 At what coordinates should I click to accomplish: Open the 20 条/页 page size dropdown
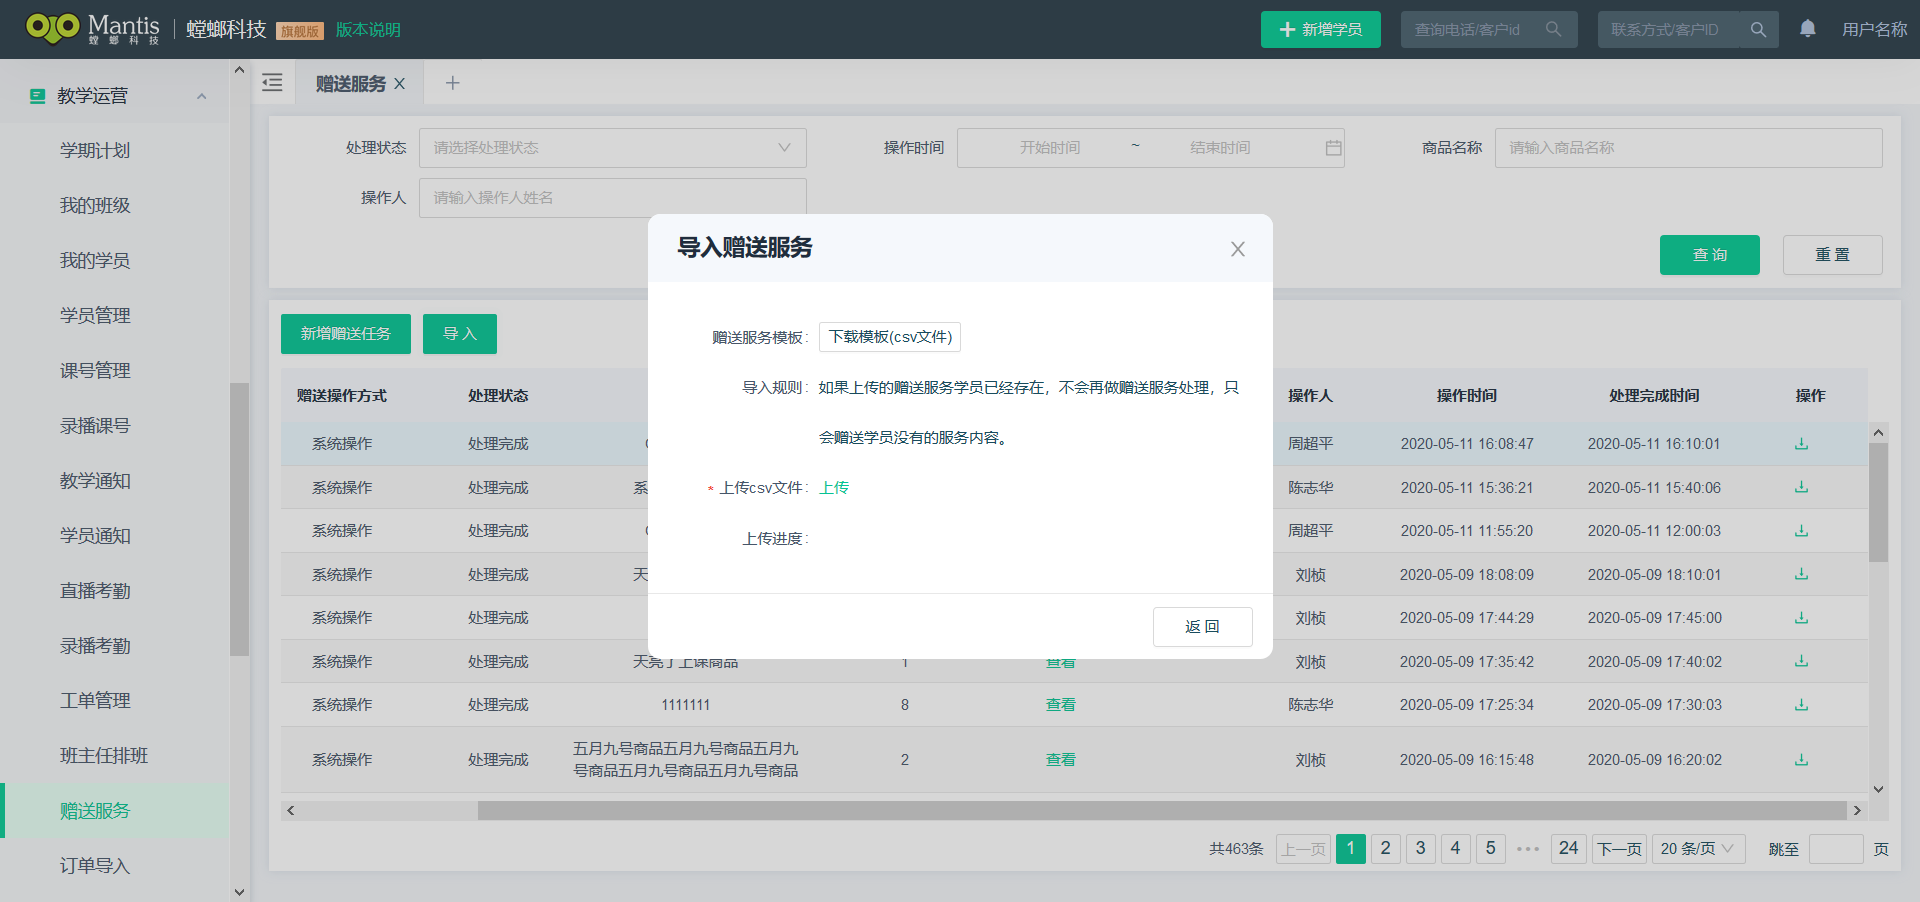[x=1698, y=849]
